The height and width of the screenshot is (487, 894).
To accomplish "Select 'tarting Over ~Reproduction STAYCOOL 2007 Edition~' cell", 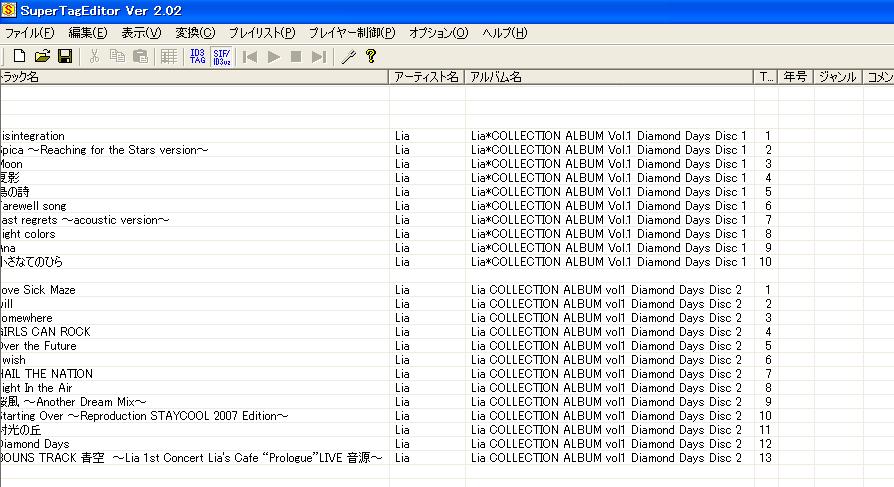I will 194,416.
